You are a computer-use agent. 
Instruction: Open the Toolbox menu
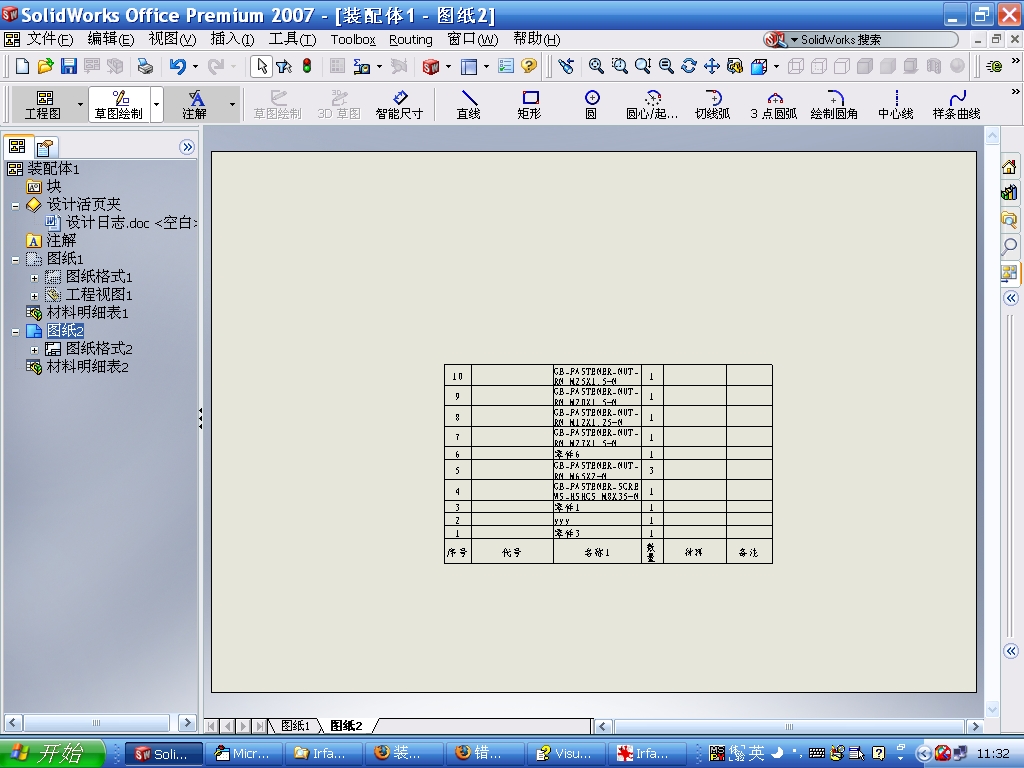coord(353,40)
